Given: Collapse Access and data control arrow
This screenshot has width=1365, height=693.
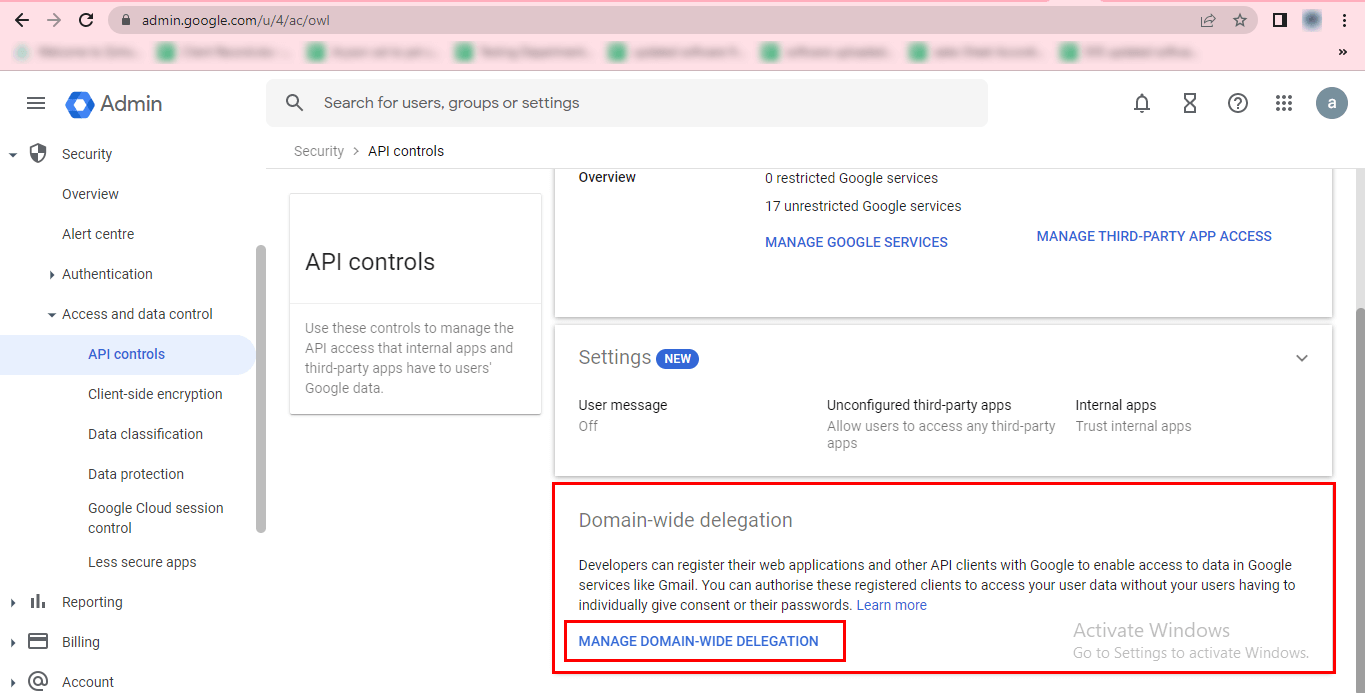Looking at the screenshot, I should point(52,314).
